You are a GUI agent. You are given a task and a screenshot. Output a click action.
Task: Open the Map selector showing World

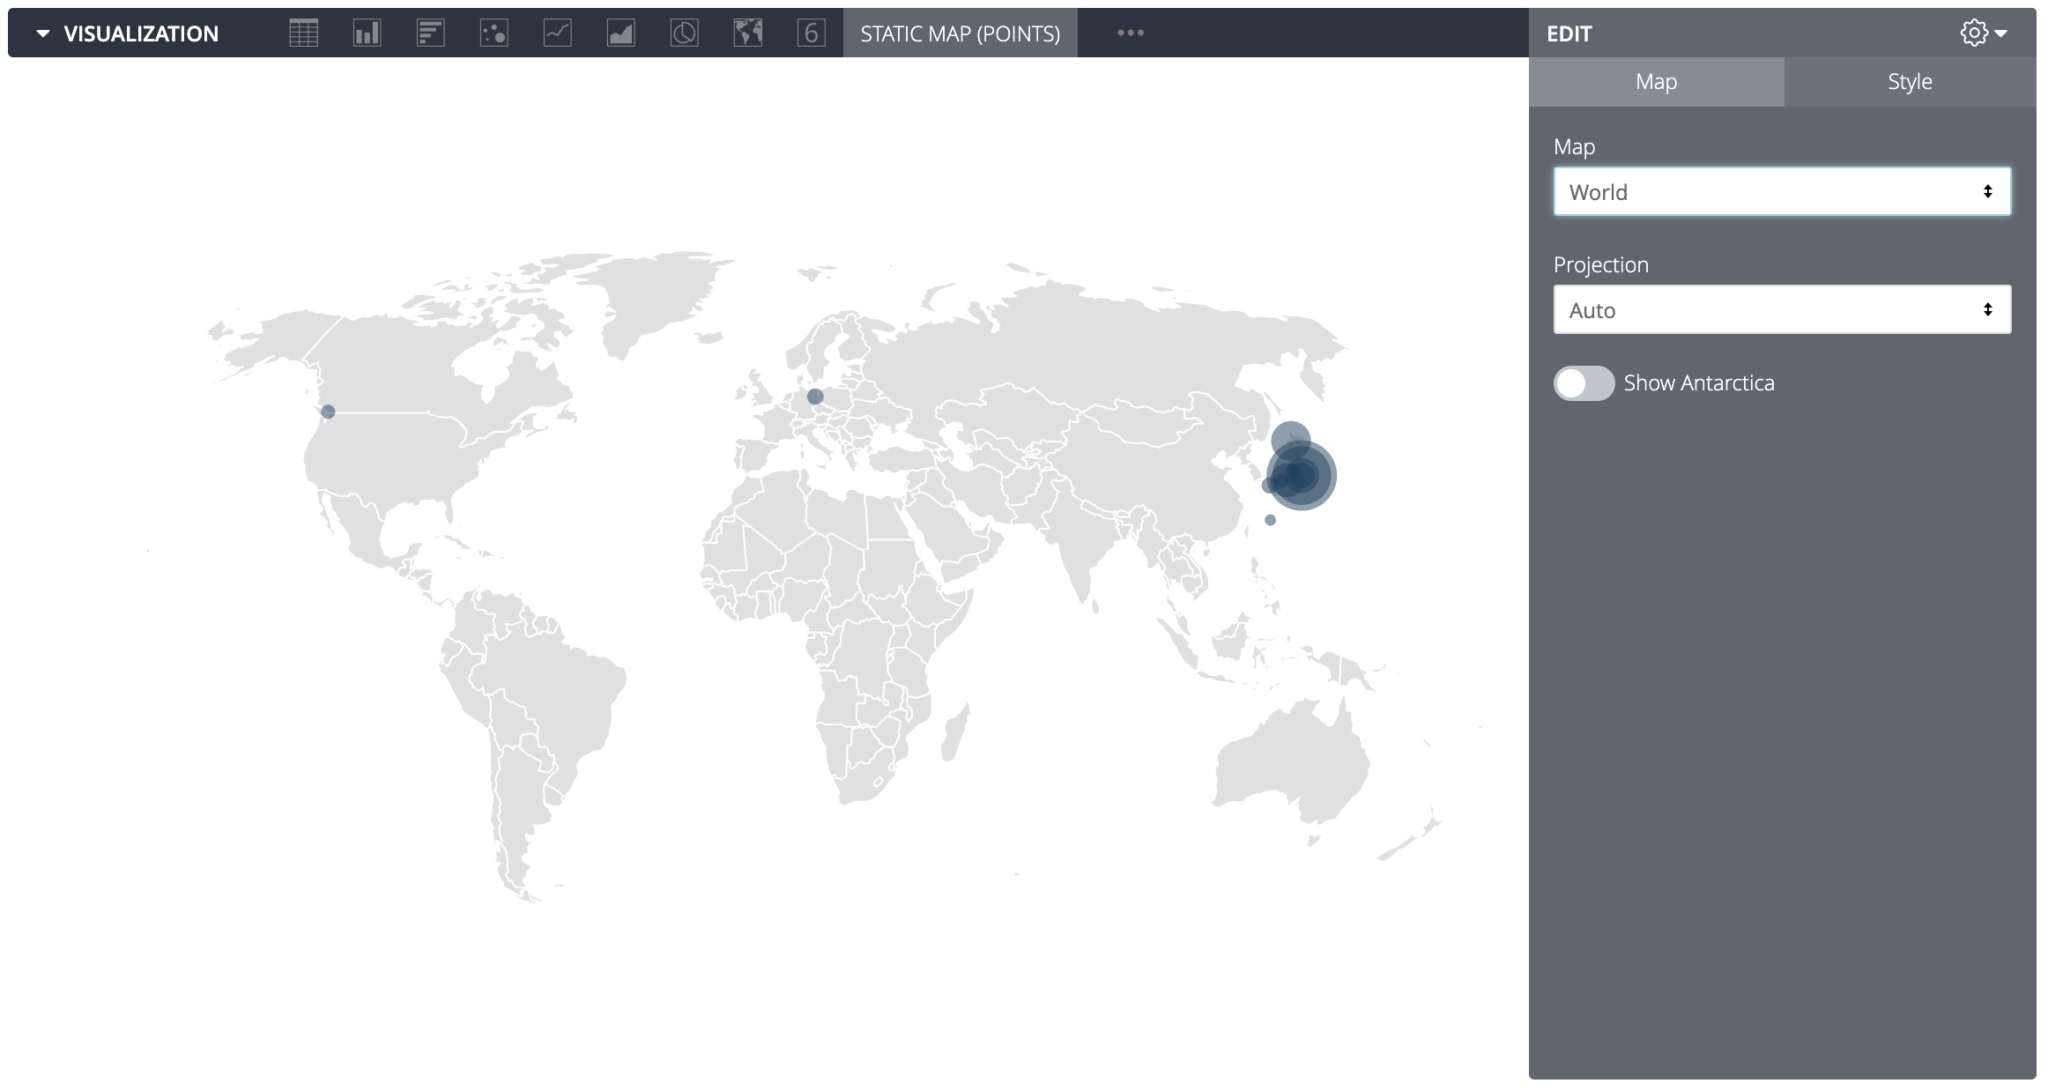point(1780,191)
